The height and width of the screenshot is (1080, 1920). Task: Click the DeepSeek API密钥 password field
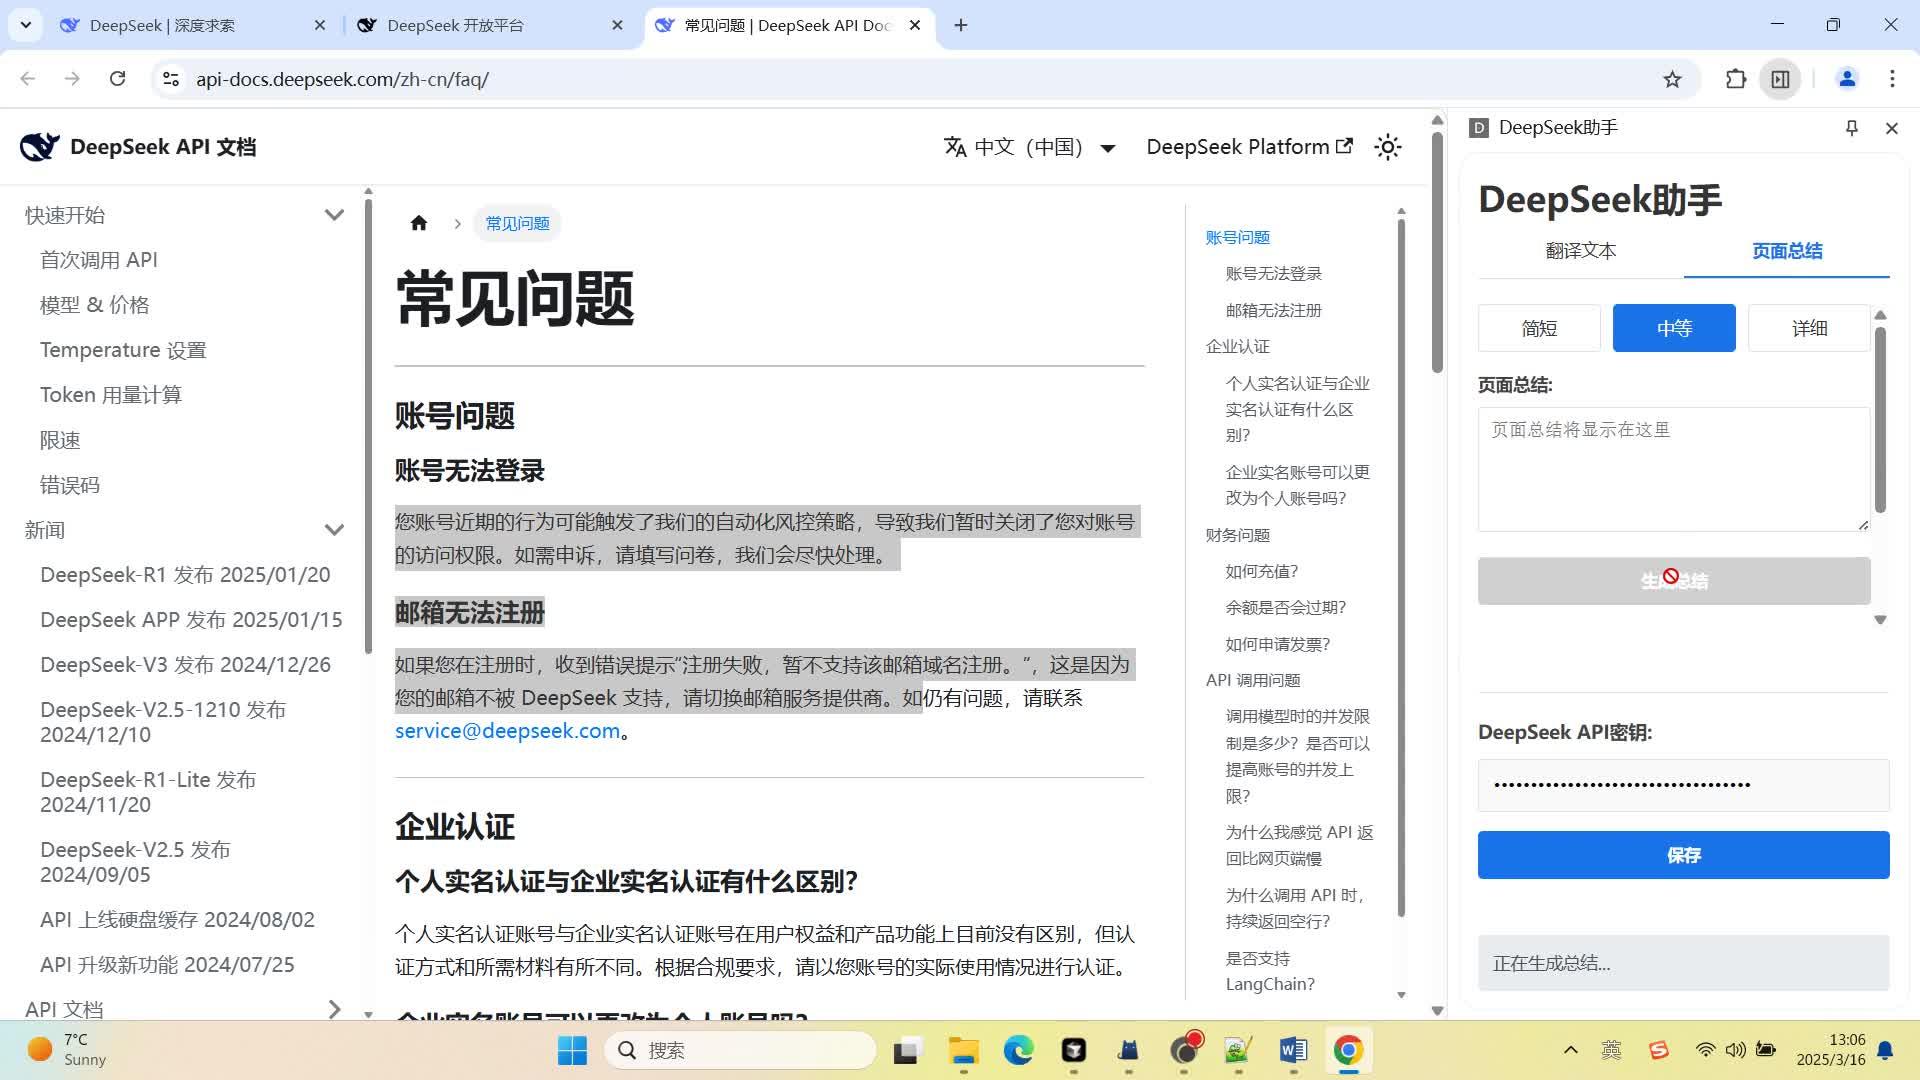point(1683,785)
